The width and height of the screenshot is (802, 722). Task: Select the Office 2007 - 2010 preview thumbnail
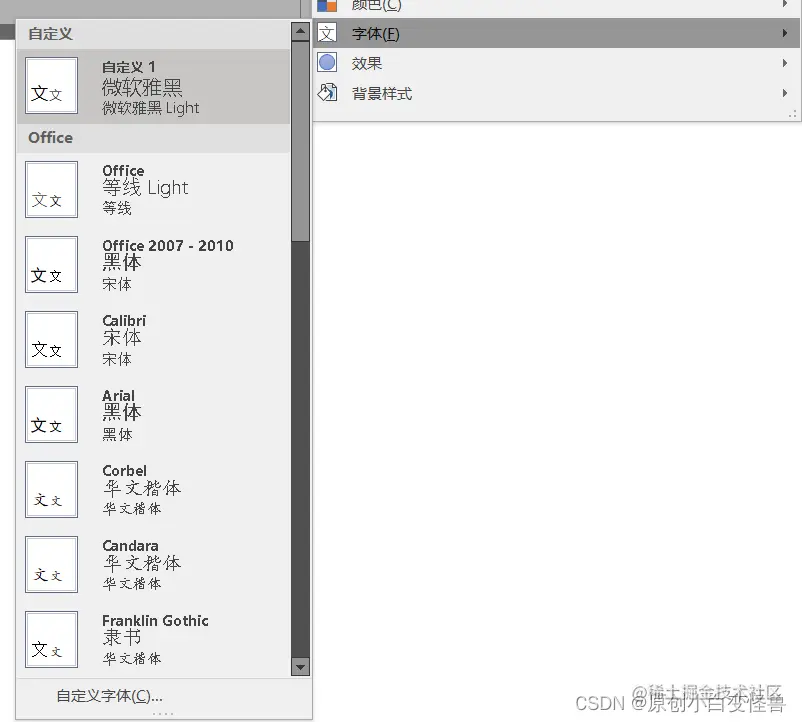pyautogui.click(x=52, y=264)
